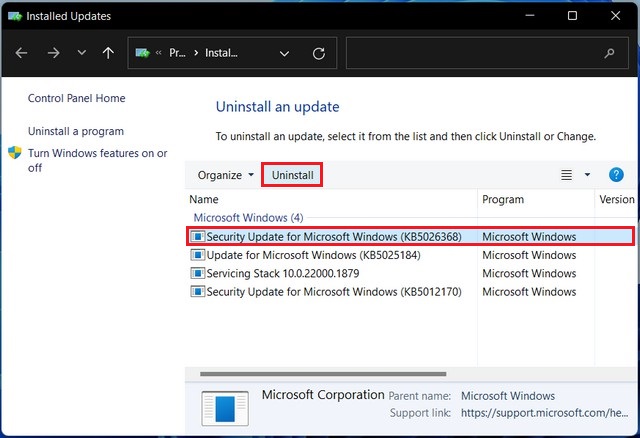This screenshot has height=438, width=640.
Task: Open Control Panel Home link
Action: [76, 98]
